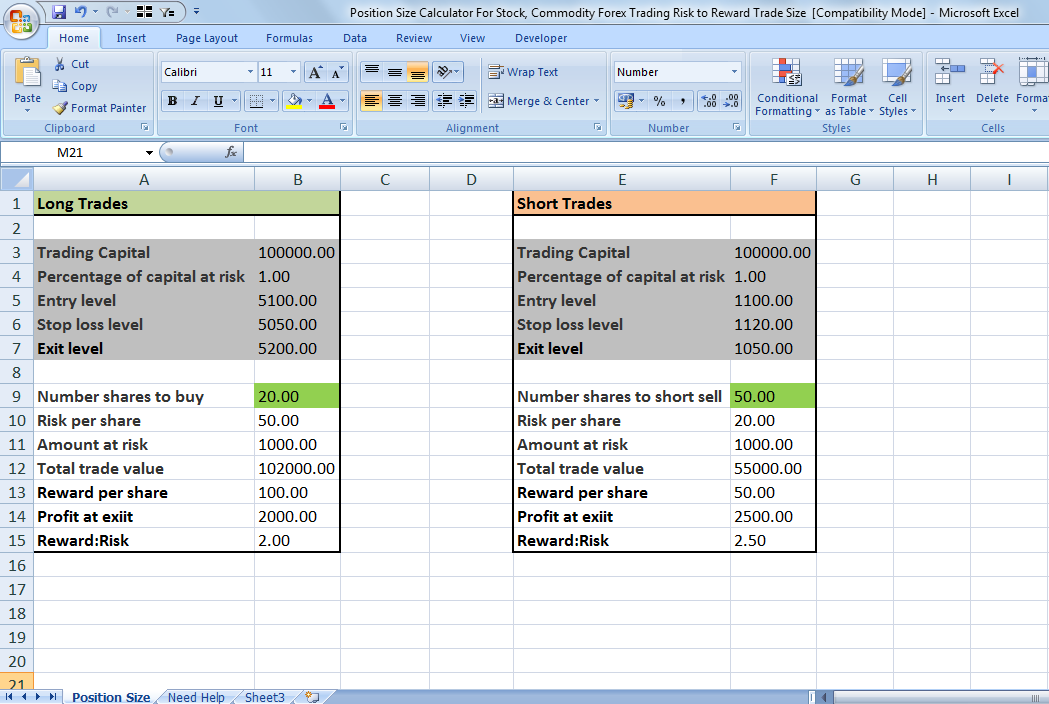Open the Calibri font name dropdown
Image resolution: width=1049 pixels, height=704 pixels.
click(250, 72)
